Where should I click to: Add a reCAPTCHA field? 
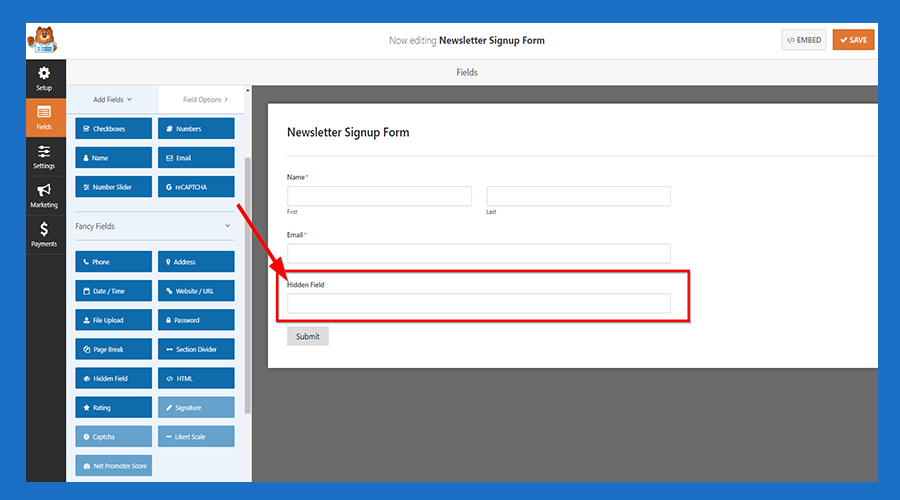(x=196, y=186)
